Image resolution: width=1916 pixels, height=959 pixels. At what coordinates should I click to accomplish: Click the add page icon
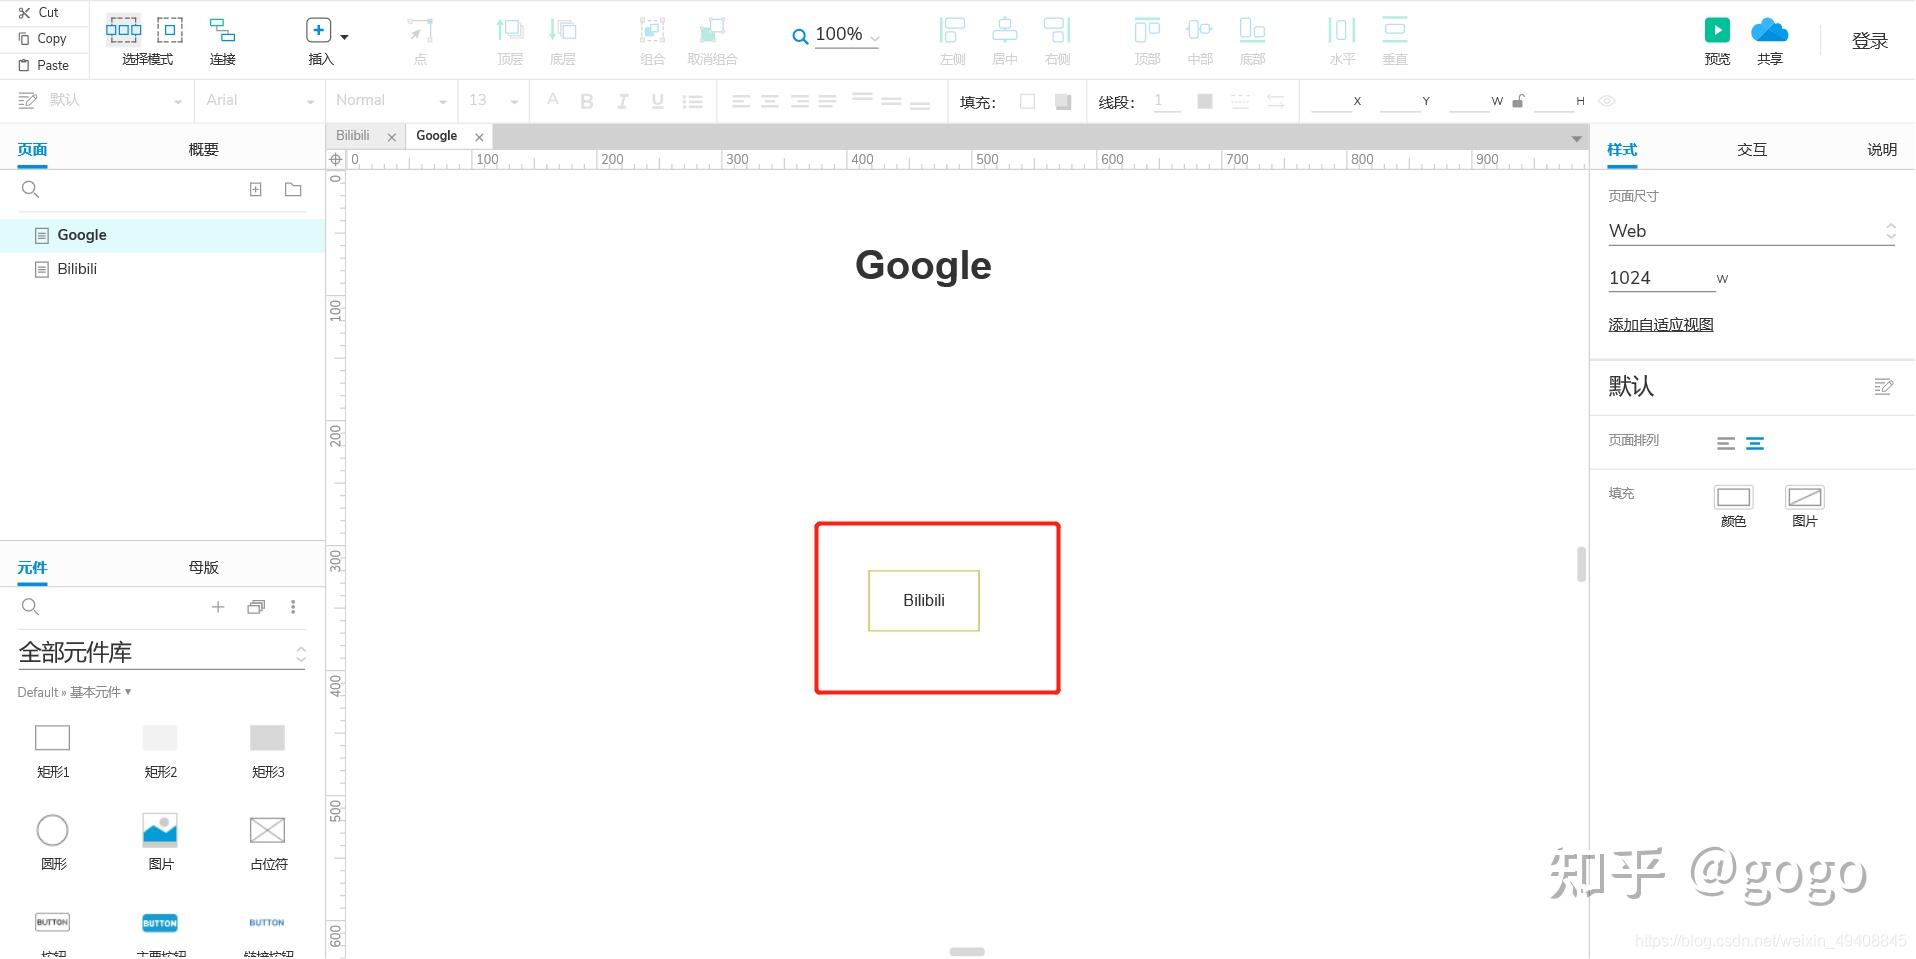pos(256,189)
